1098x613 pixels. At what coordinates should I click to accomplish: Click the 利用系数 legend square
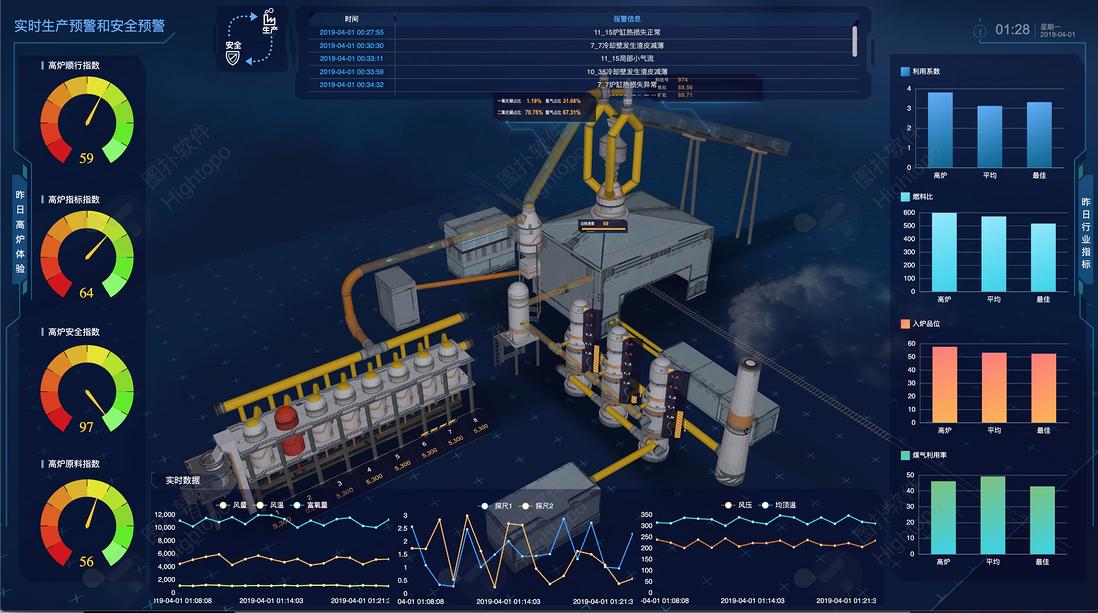[x=905, y=71]
